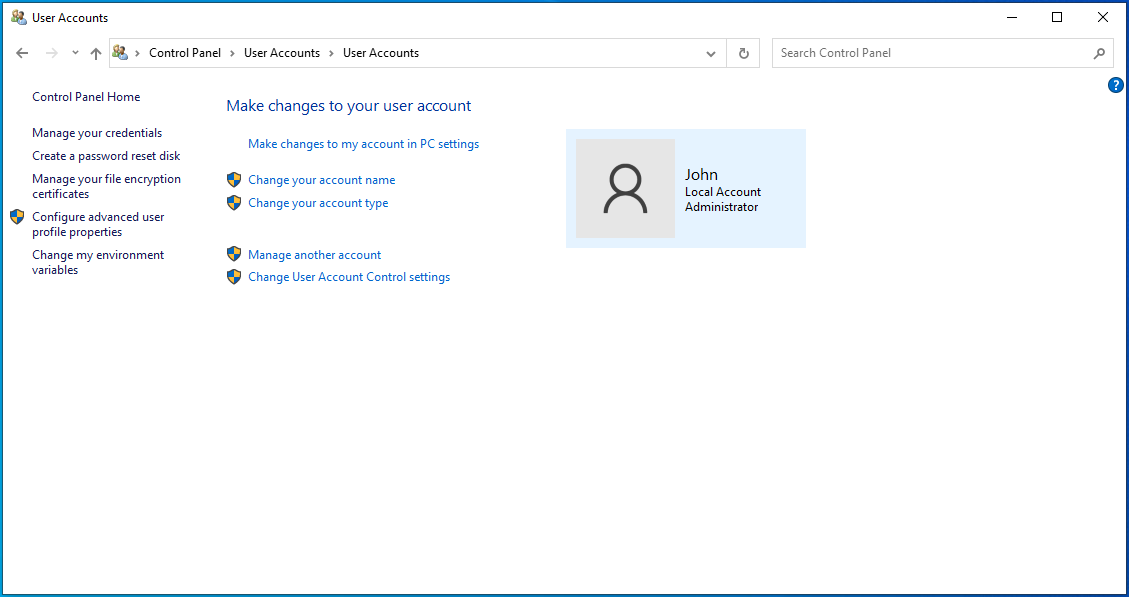Open the Help question mark icon

tap(1116, 86)
